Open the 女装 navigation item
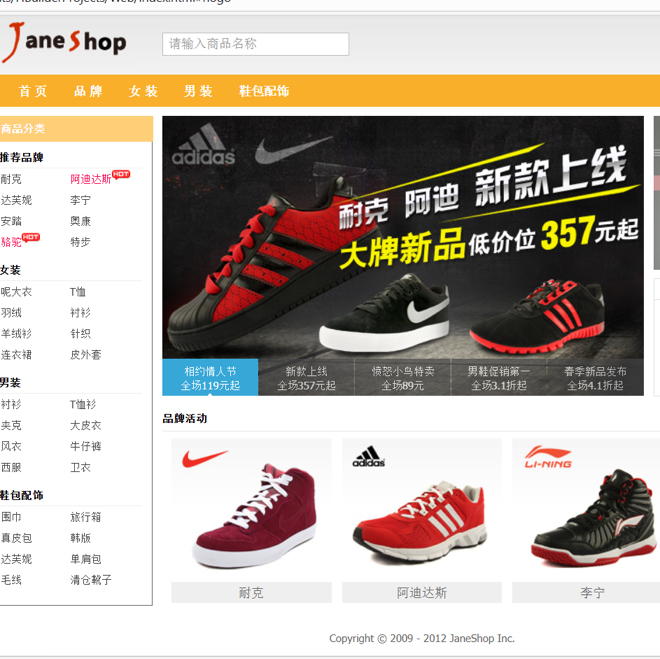 click(143, 91)
